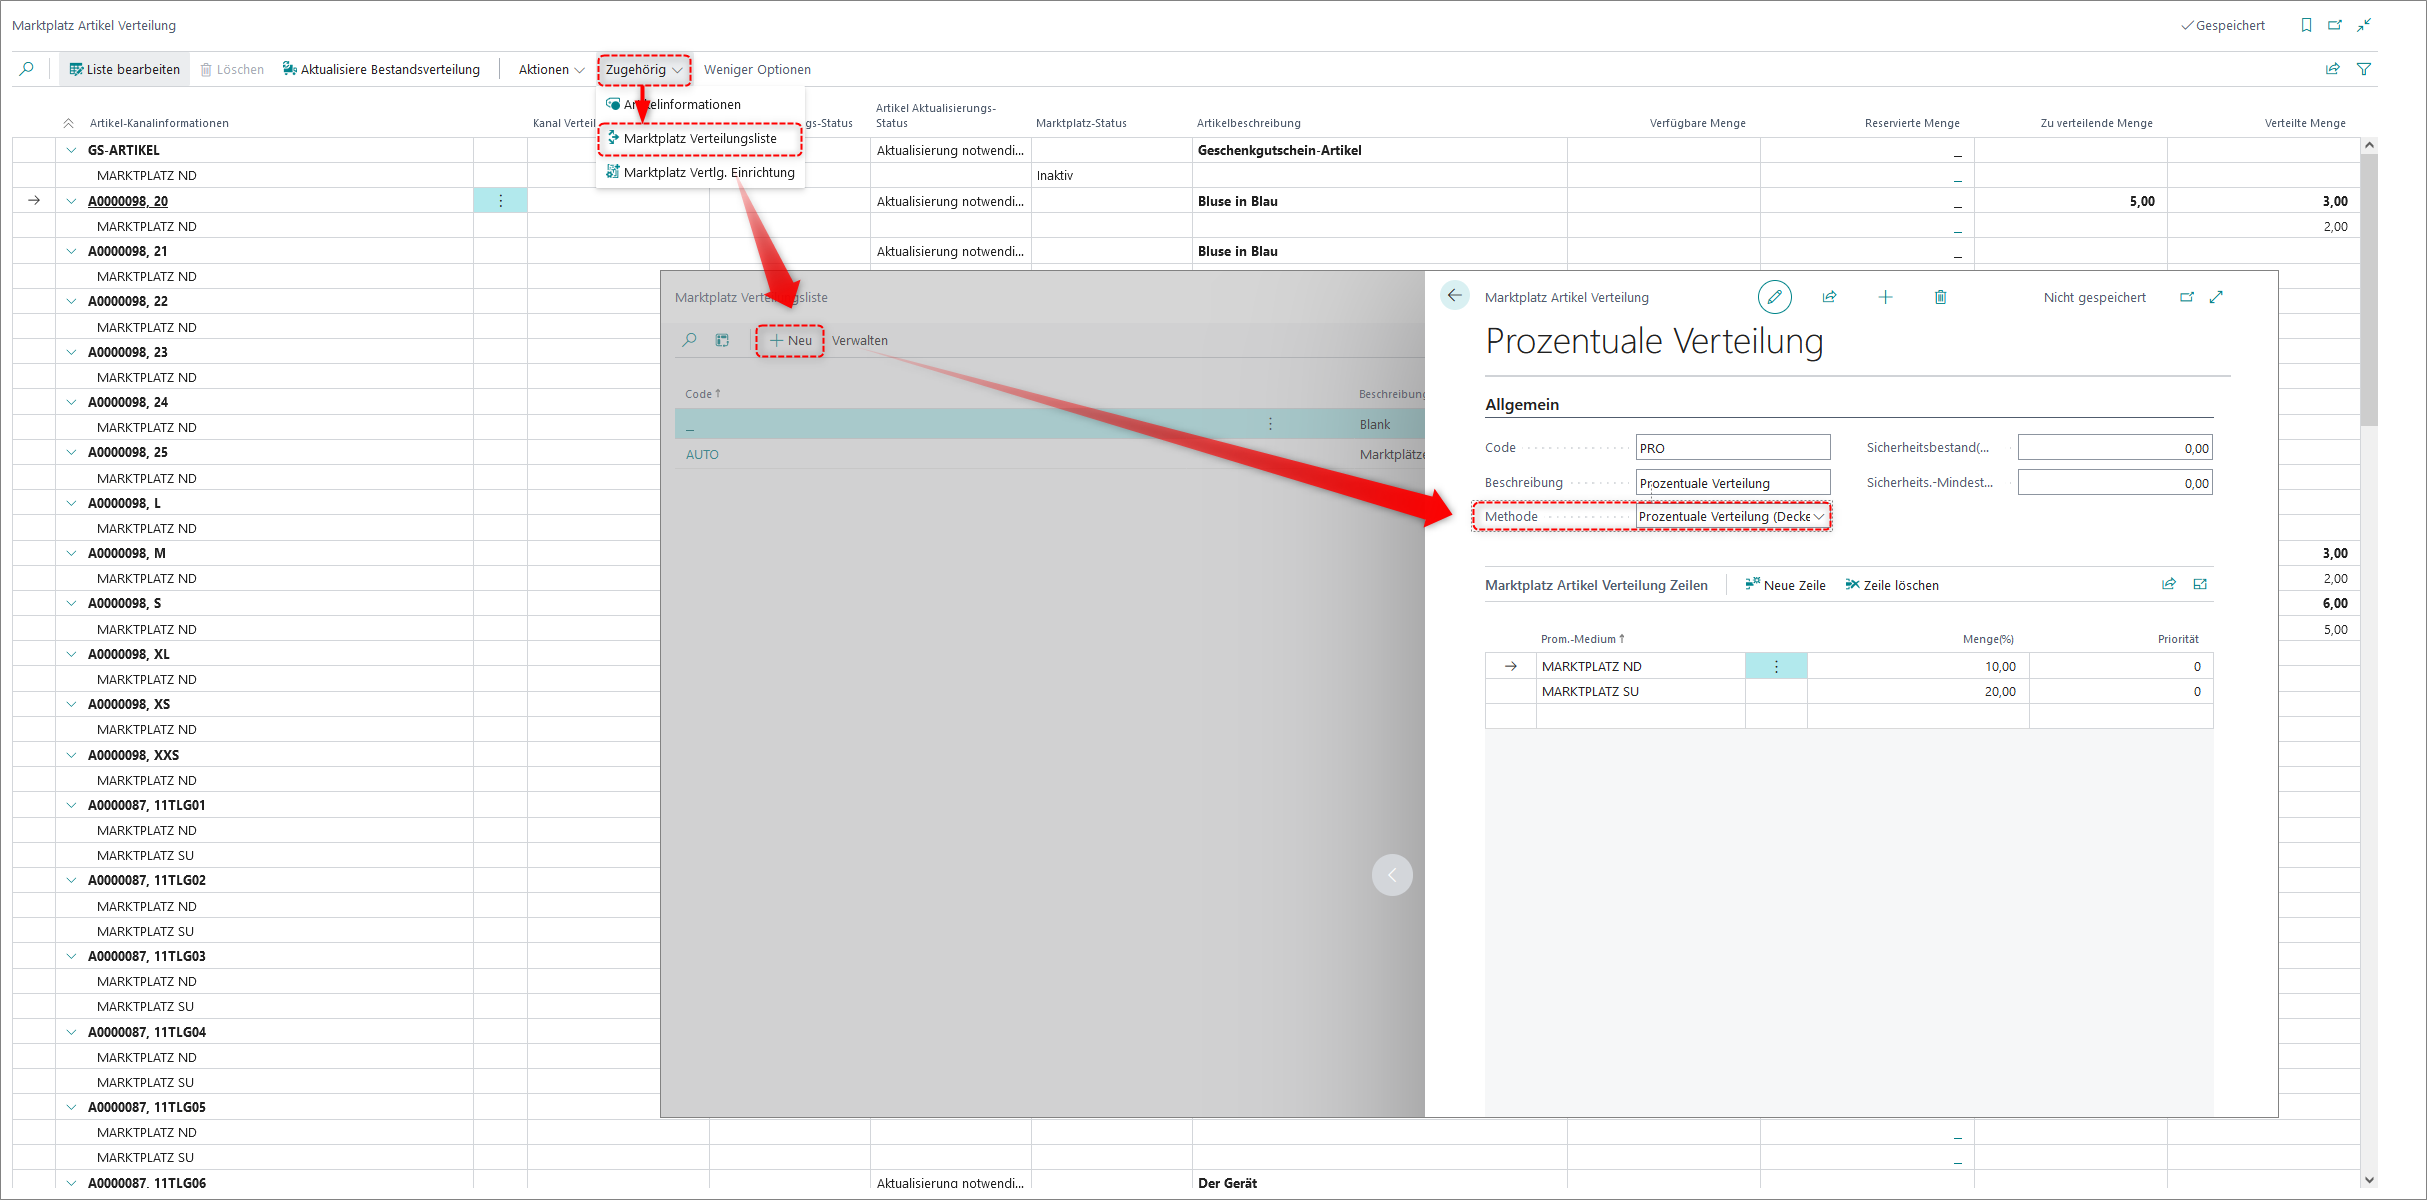
Task: Select the Marktplatz Vertlg. Einrichtung menu entry
Action: 700,172
